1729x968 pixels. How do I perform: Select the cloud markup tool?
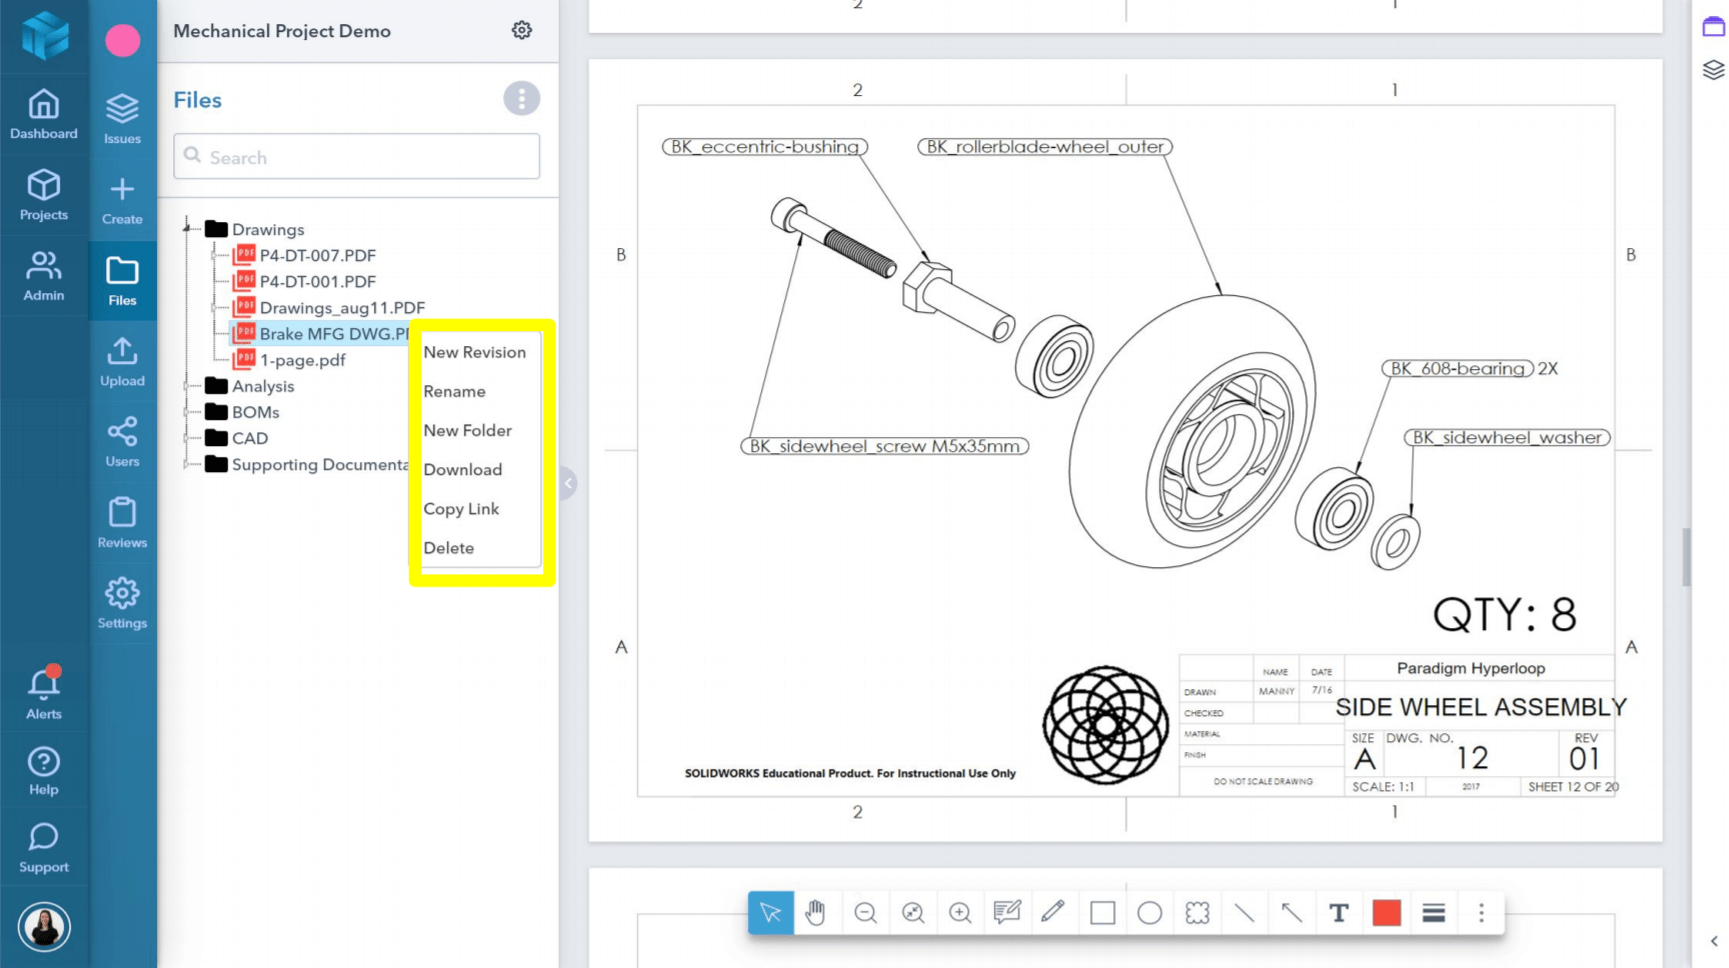point(1197,912)
